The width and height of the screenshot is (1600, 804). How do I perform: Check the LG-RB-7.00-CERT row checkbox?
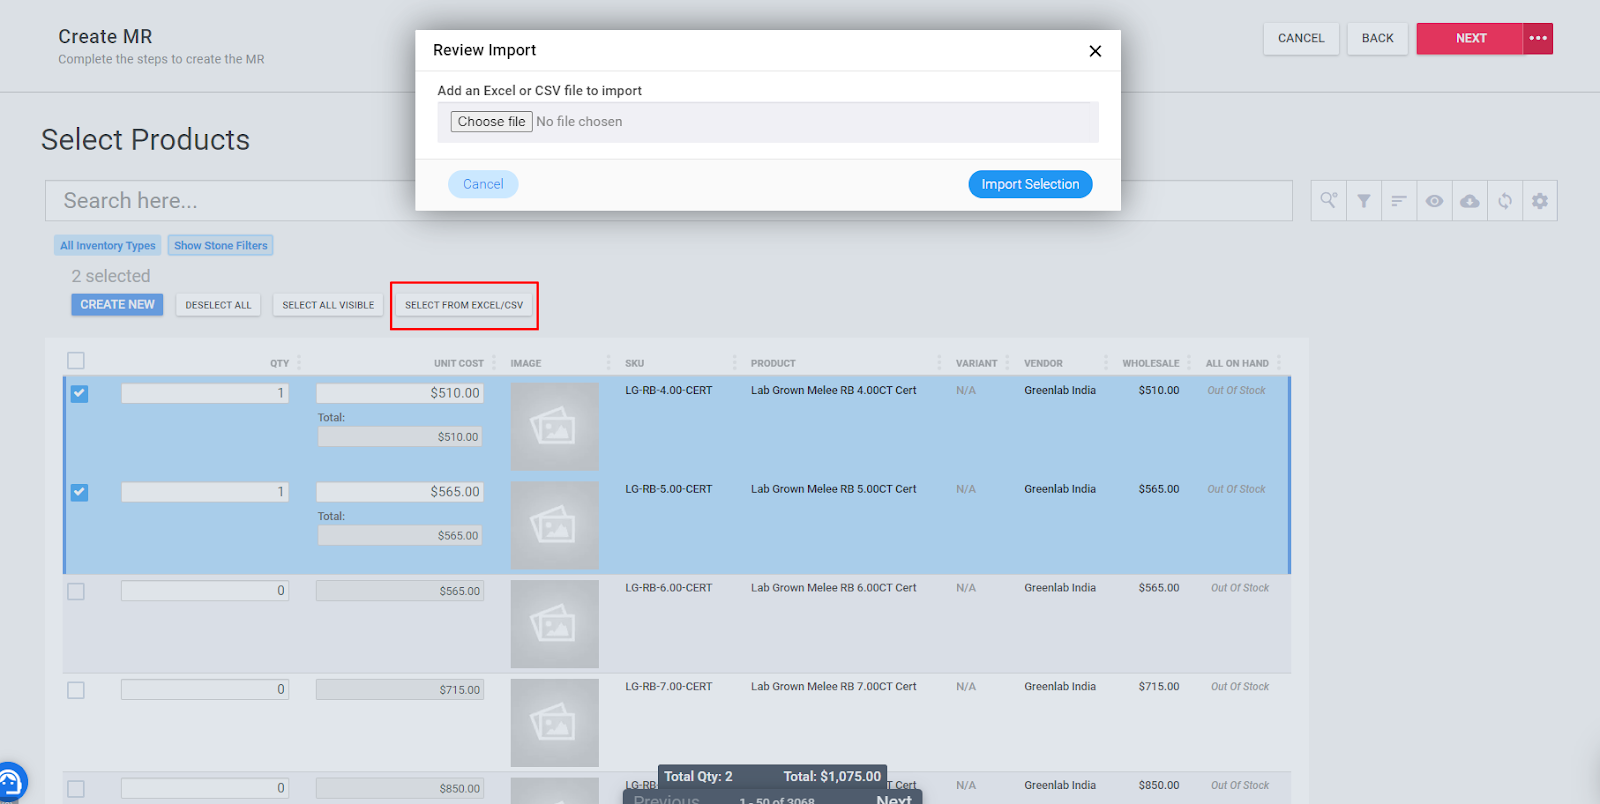pos(76,691)
